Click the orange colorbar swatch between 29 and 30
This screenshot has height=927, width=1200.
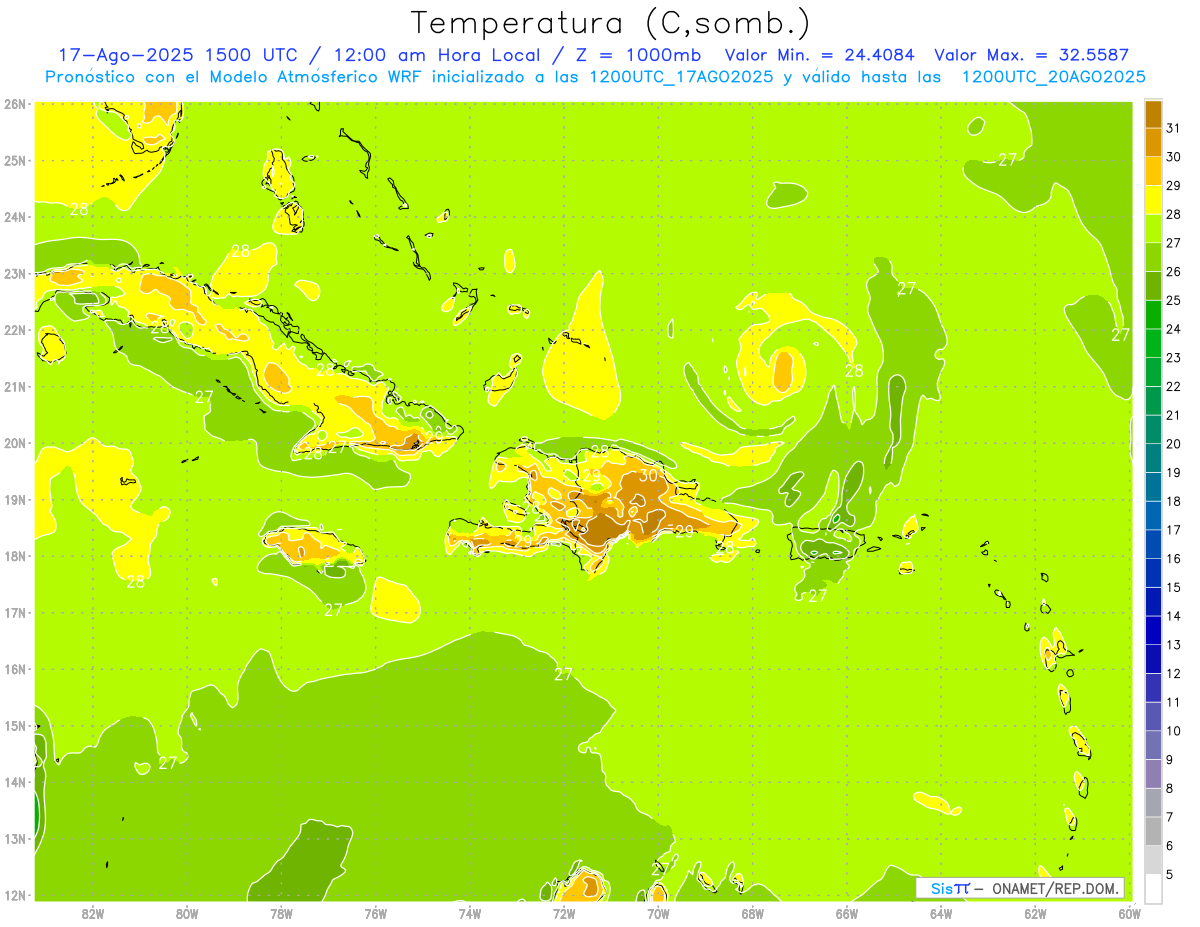point(1153,170)
